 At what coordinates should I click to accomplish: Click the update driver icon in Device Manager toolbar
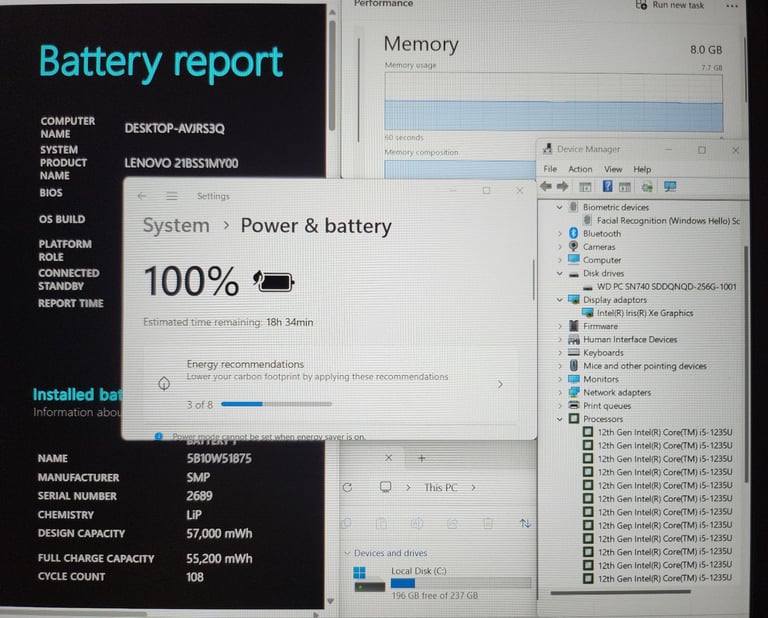(x=647, y=187)
